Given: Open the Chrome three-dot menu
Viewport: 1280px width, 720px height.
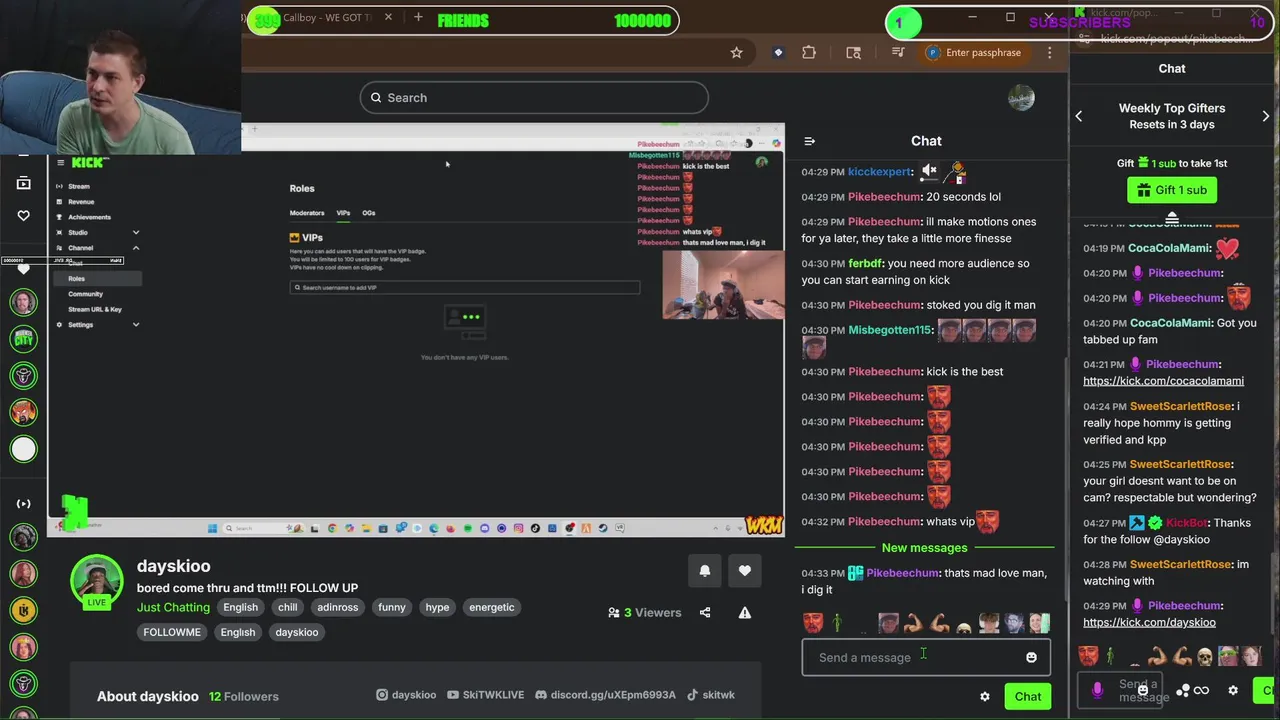Looking at the screenshot, I should [1049, 53].
